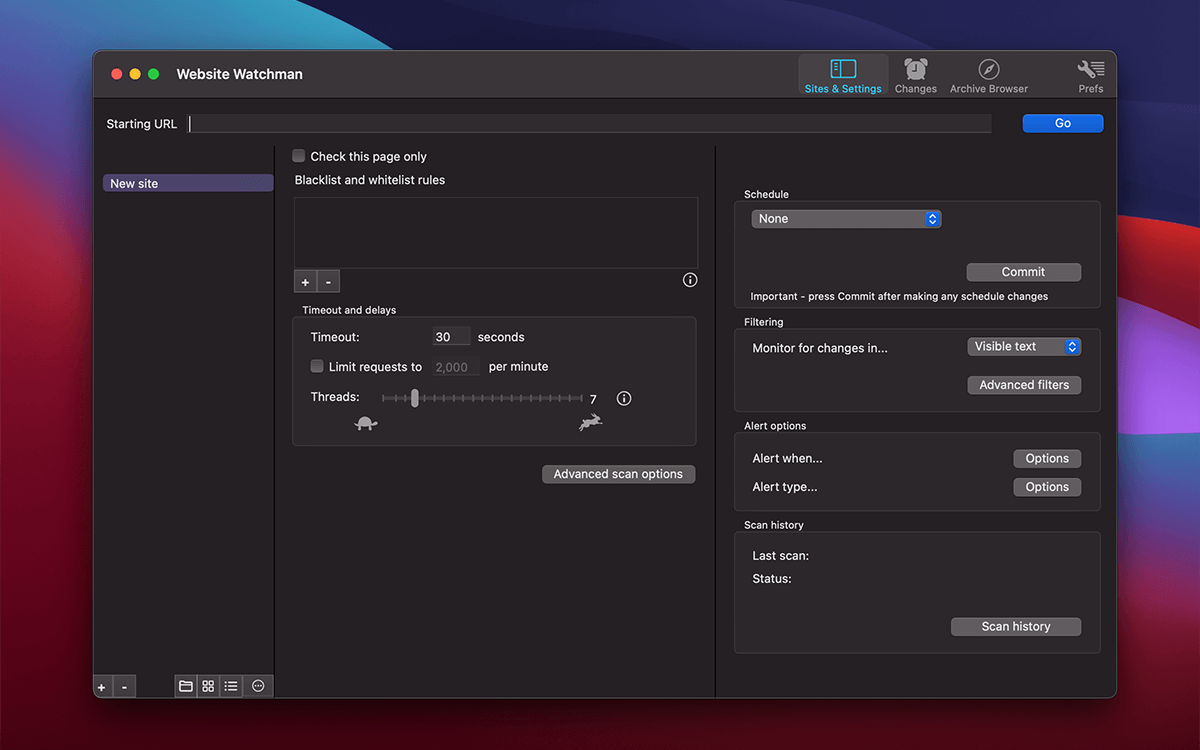Click the folder view icon
This screenshot has width=1200, height=750.
click(x=186, y=686)
